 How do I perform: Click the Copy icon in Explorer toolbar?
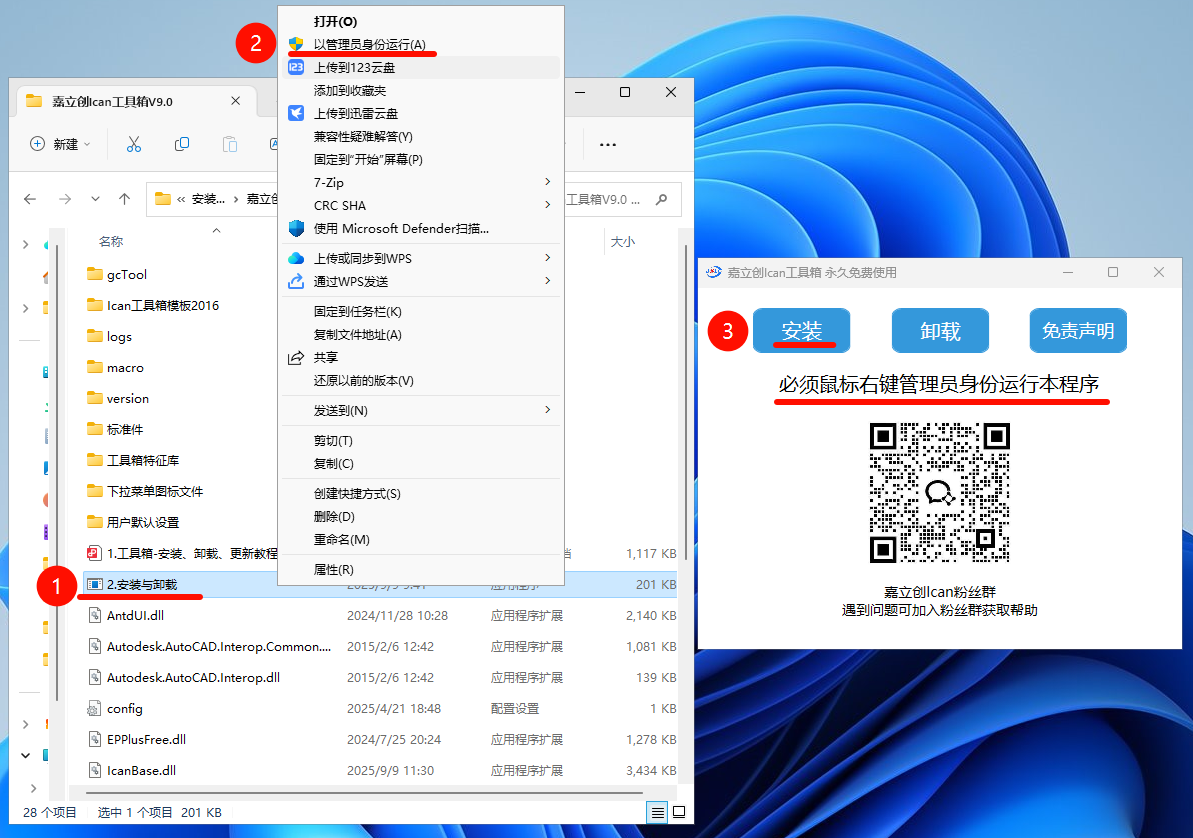click(x=182, y=144)
